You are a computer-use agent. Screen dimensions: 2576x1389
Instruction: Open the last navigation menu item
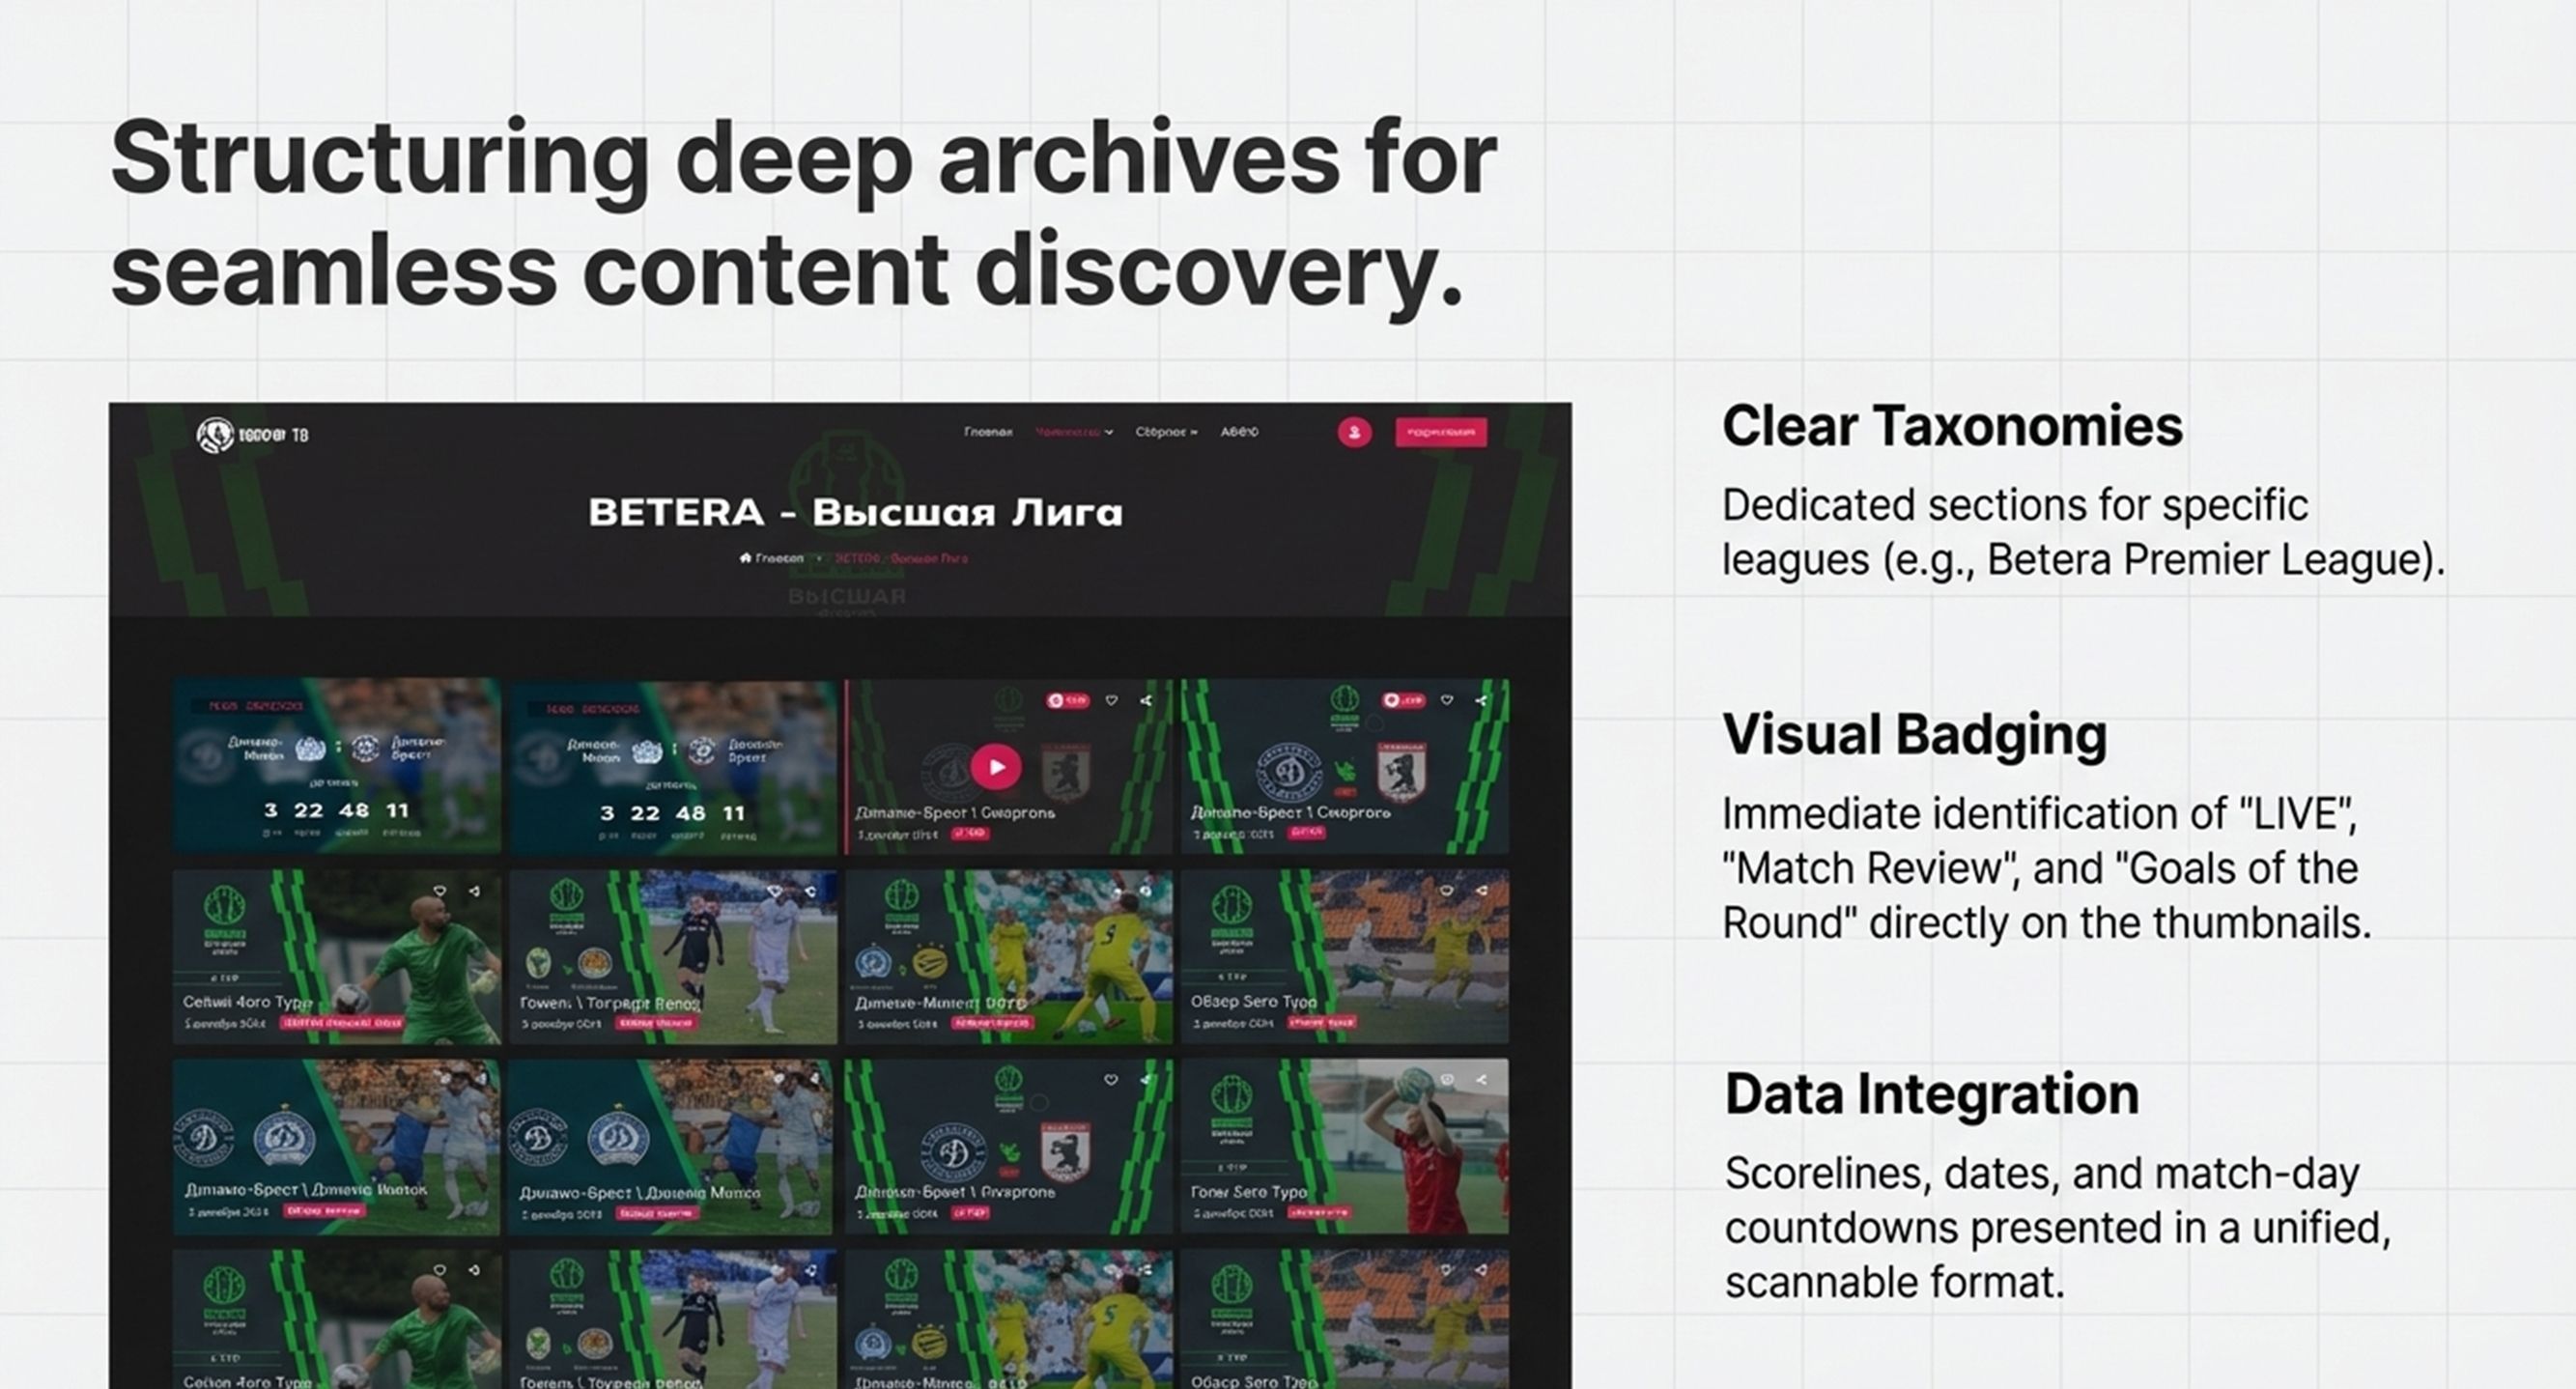coord(1239,432)
